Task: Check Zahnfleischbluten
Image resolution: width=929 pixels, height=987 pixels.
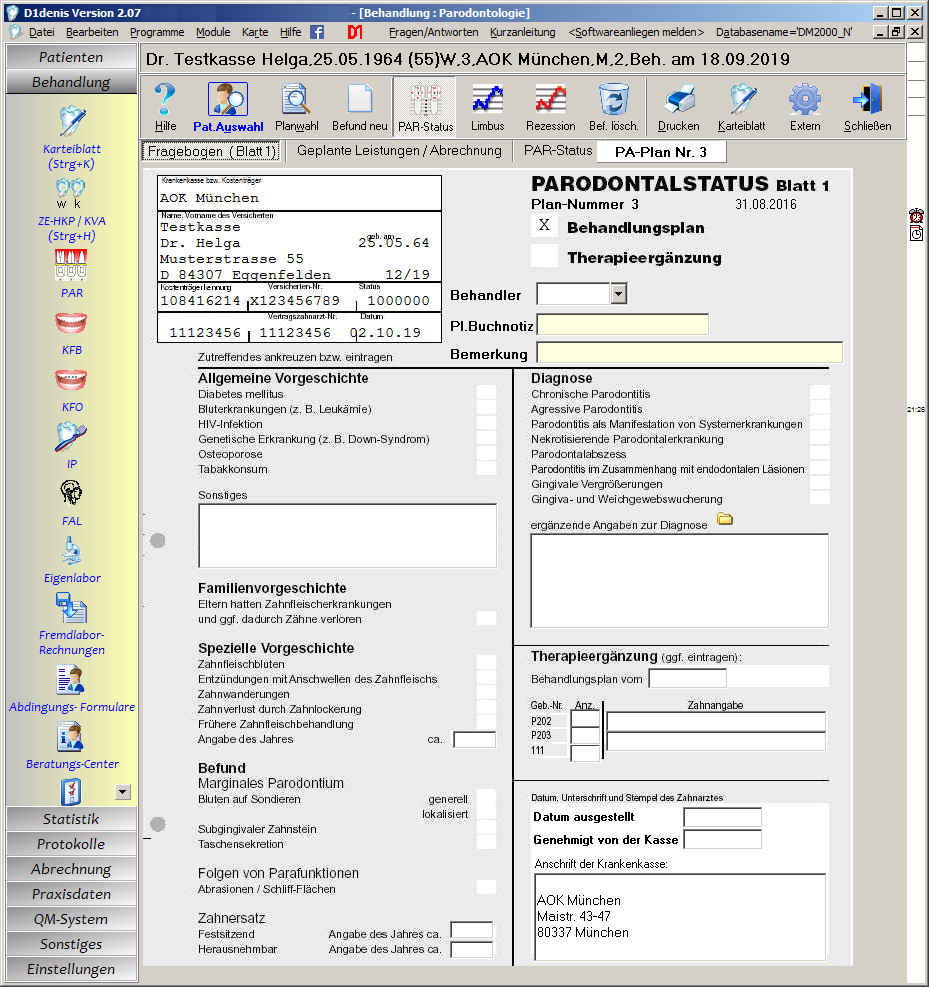Action: pyautogui.click(x=486, y=663)
